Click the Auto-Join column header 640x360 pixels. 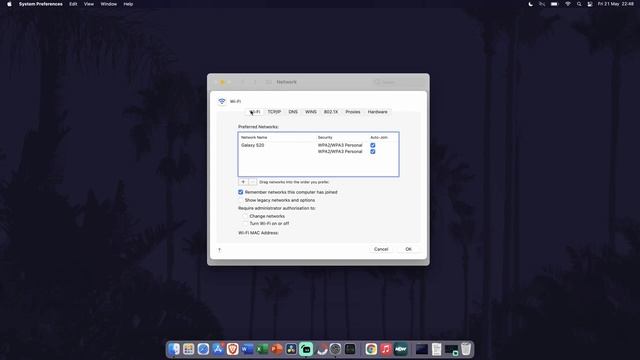(379, 138)
